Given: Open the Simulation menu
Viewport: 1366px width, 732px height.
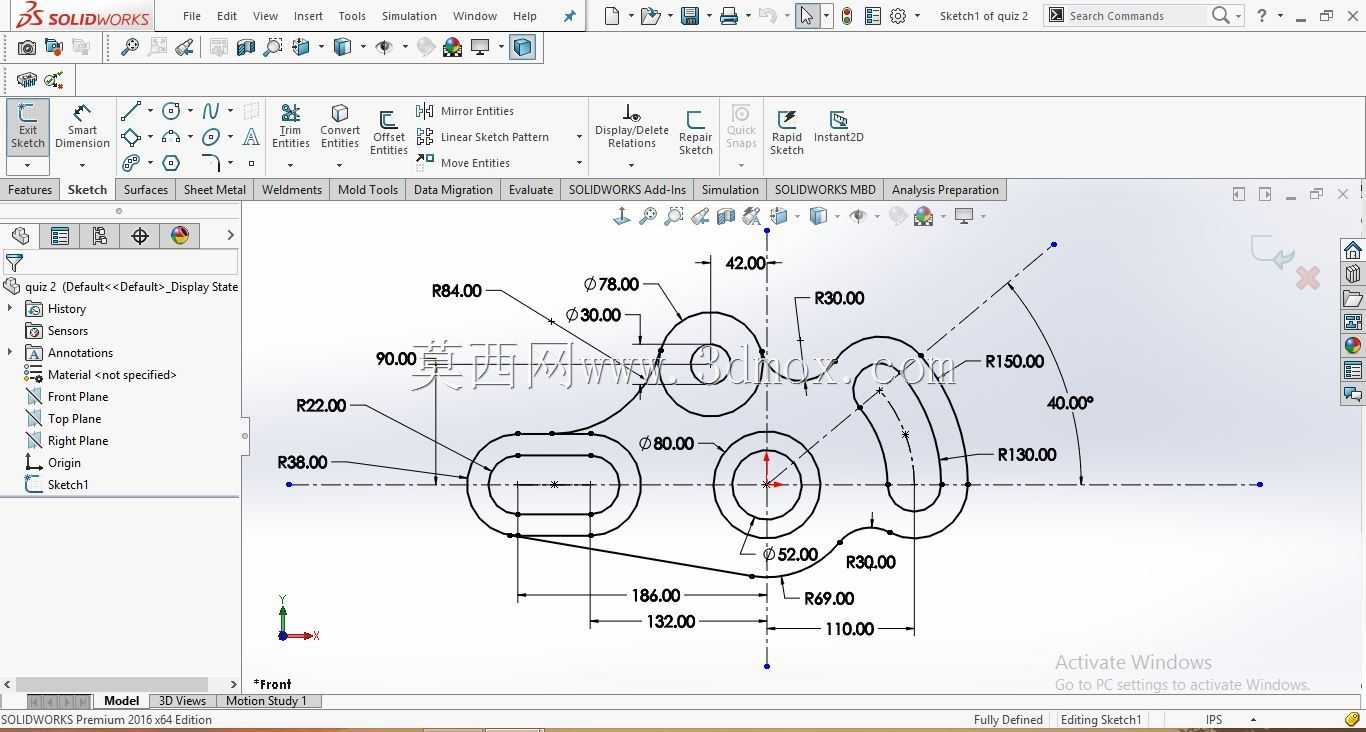Looking at the screenshot, I should coord(409,16).
